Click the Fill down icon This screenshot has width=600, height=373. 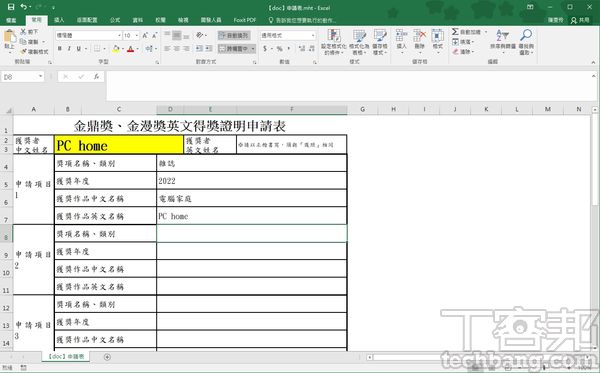455,42
